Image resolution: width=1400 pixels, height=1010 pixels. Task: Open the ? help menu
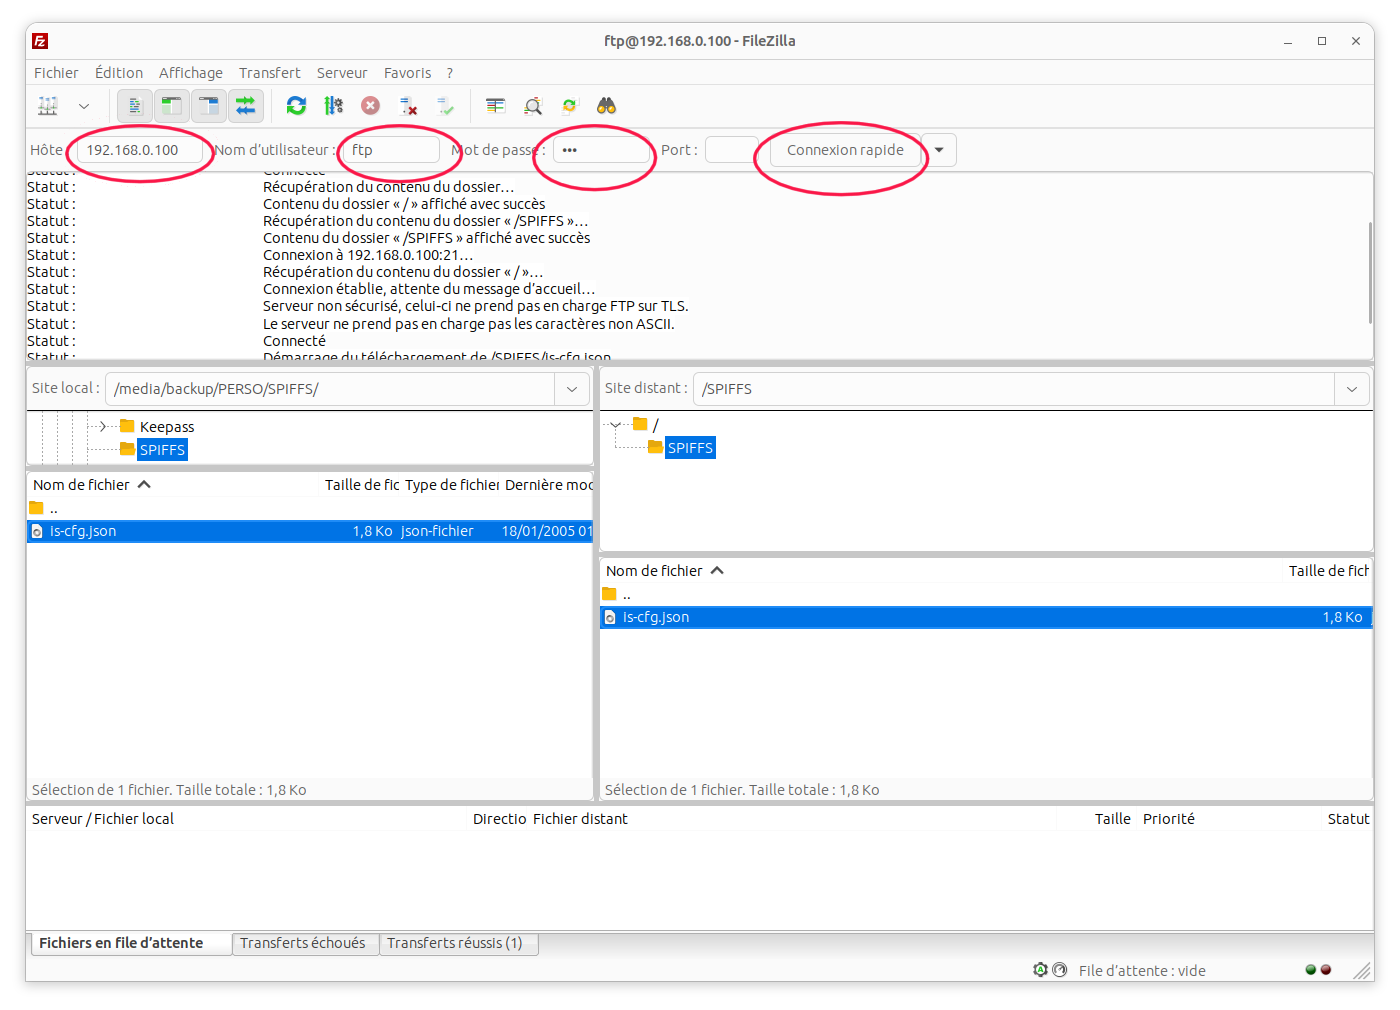pyautogui.click(x=450, y=73)
